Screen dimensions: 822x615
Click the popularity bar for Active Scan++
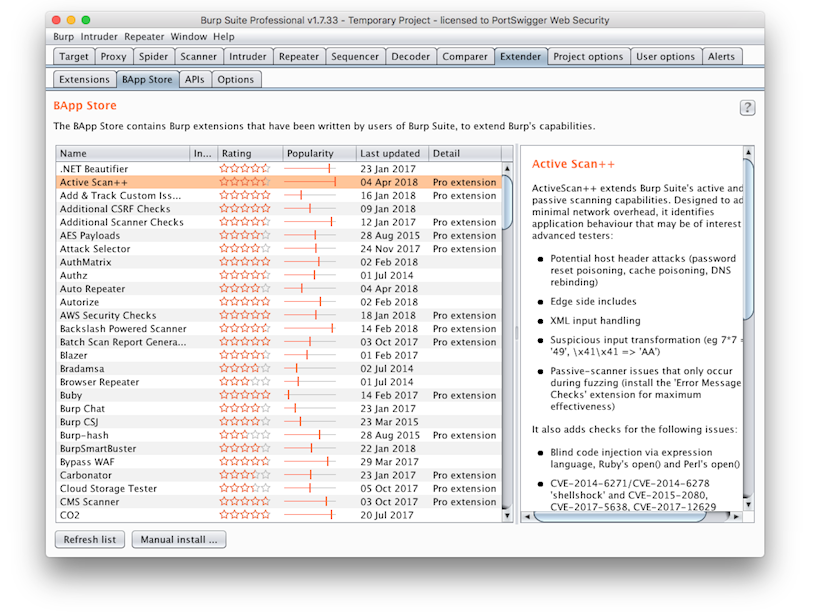tap(310, 182)
